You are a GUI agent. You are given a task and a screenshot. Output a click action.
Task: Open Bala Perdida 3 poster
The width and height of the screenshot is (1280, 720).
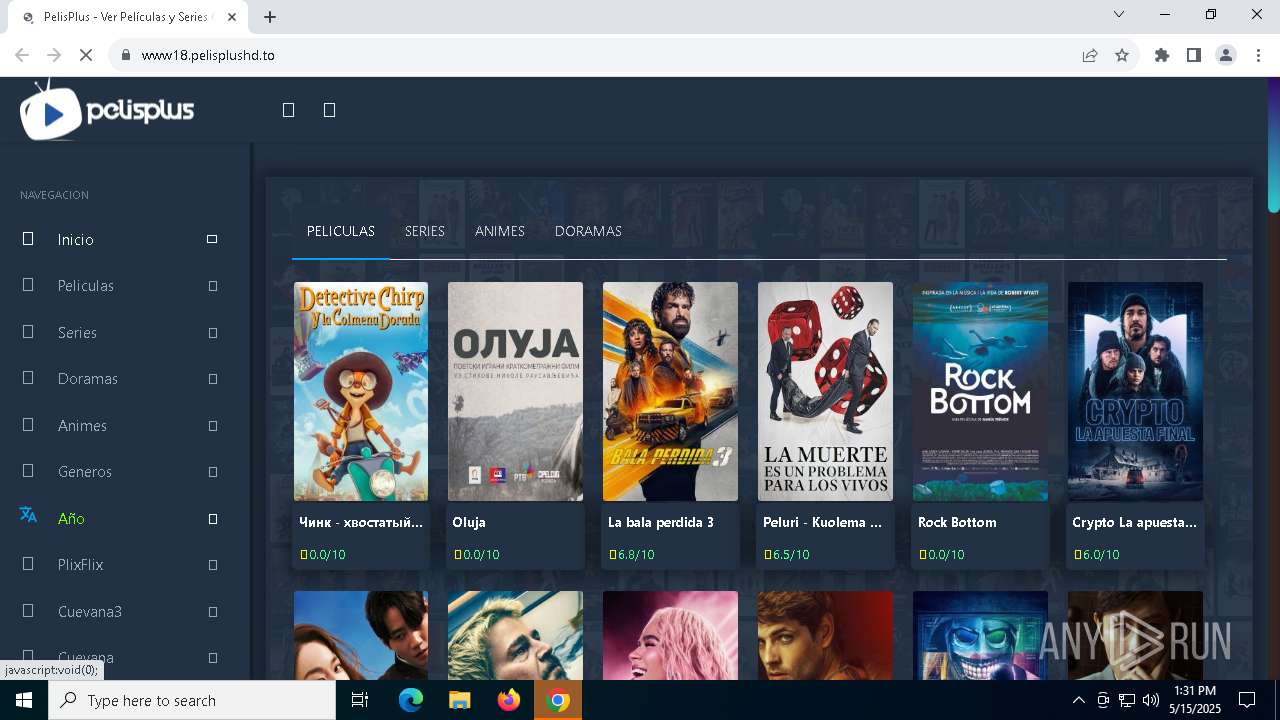click(x=670, y=391)
